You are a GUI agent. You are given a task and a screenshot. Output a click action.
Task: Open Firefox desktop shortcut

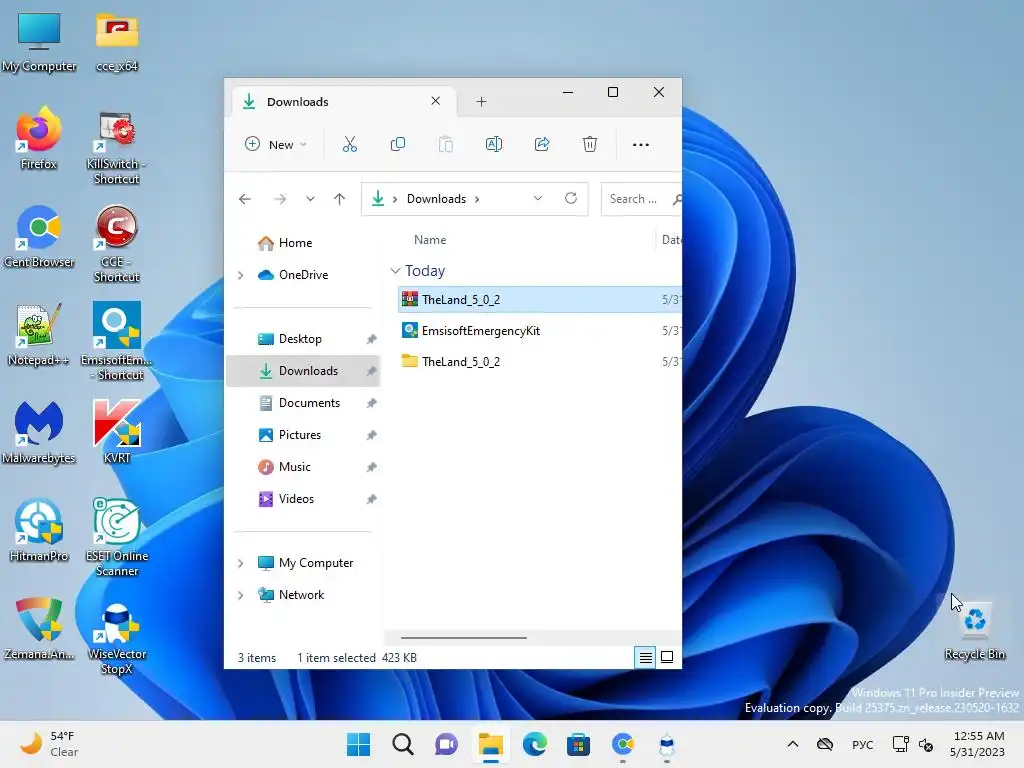[x=39, y=138]
